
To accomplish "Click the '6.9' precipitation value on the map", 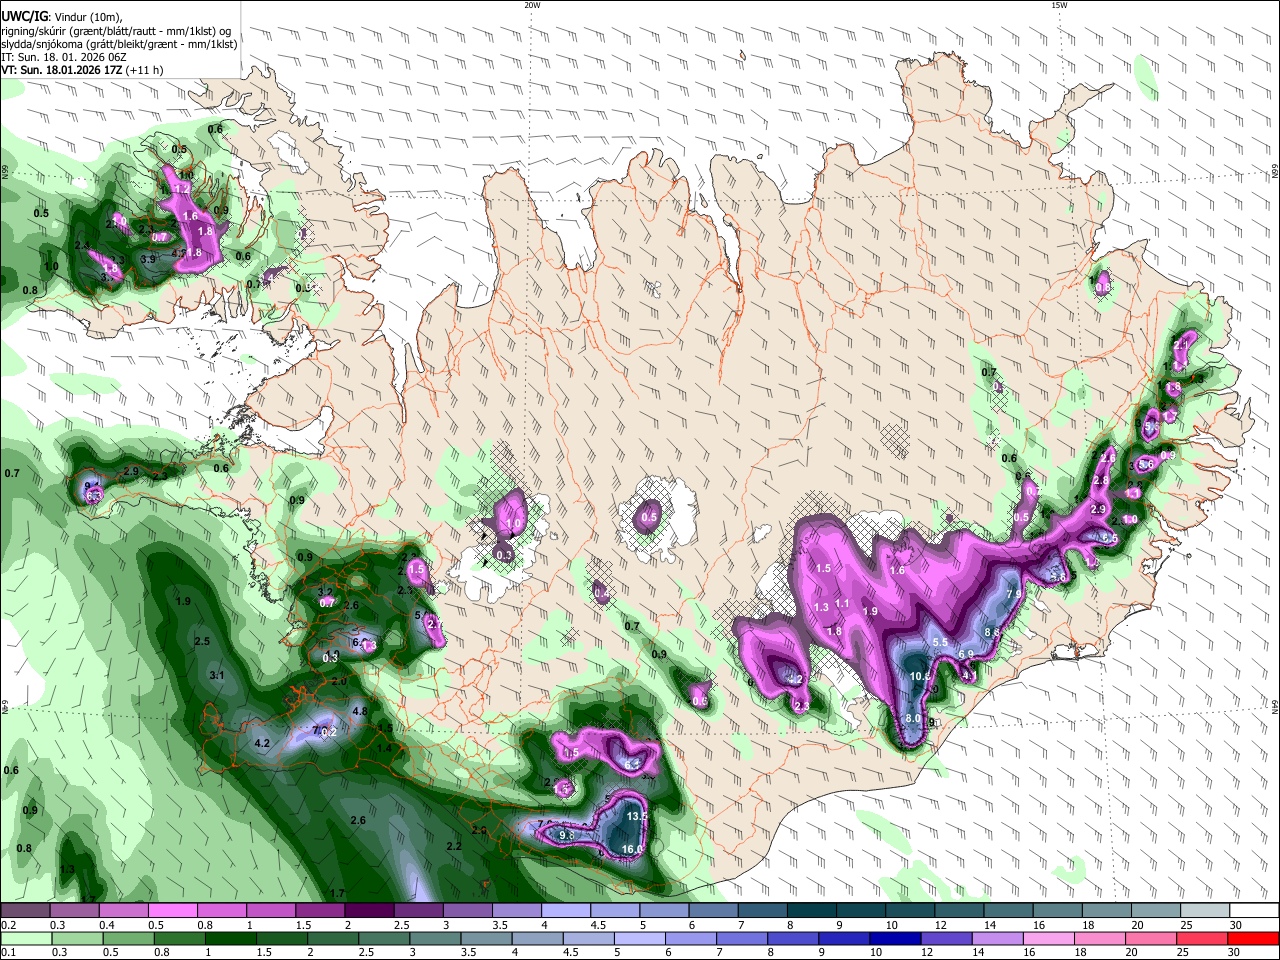I will pos(966,654).
